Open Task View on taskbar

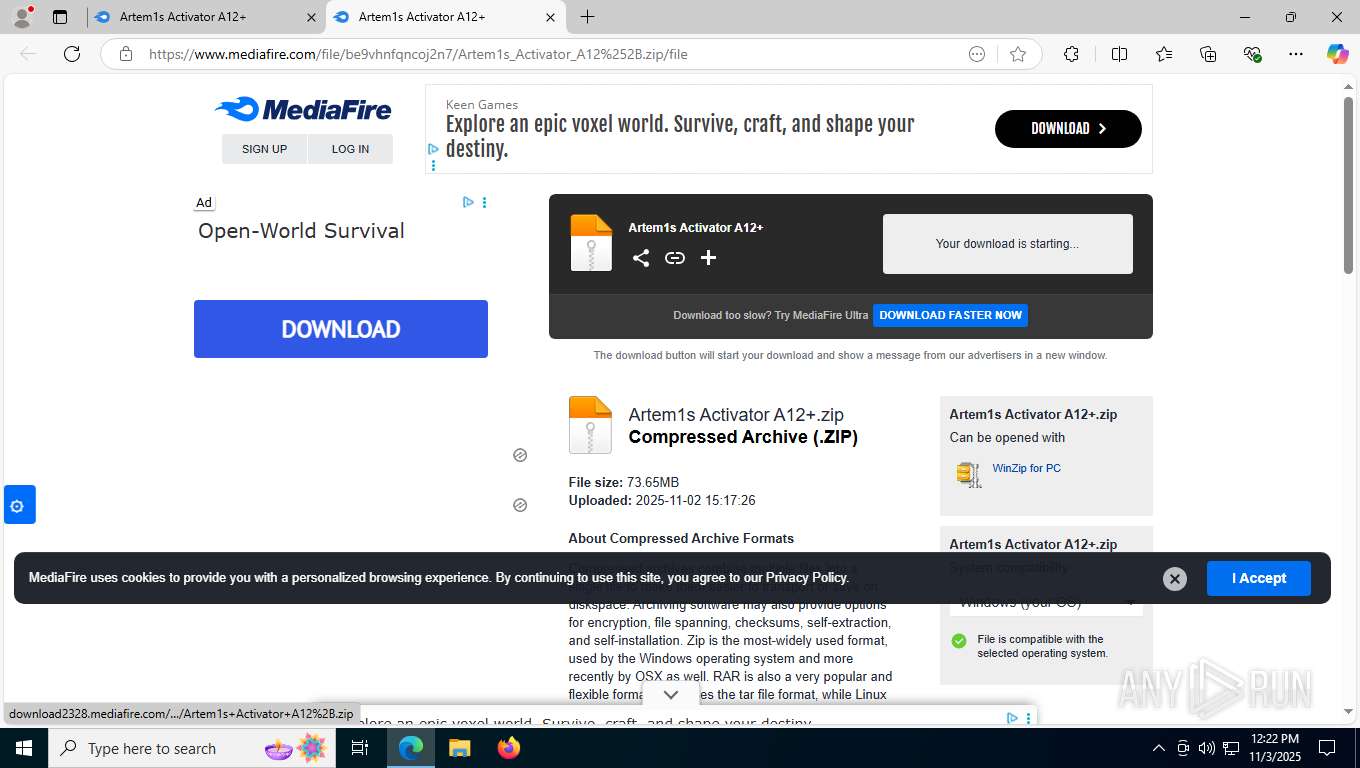(360, 748)
